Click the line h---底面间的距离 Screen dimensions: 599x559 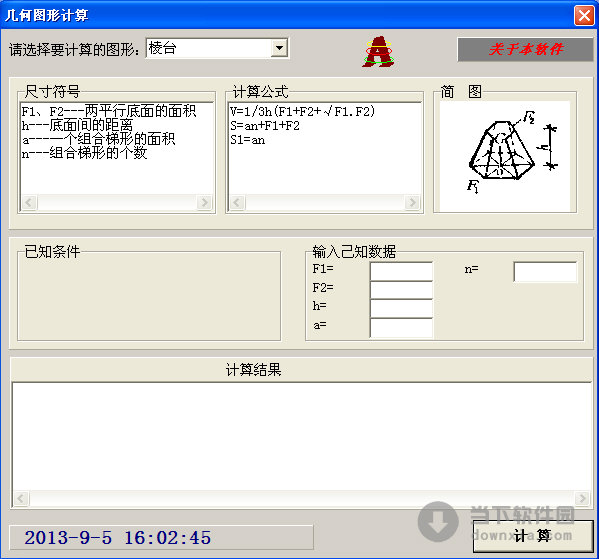click(x=77, y=125)
